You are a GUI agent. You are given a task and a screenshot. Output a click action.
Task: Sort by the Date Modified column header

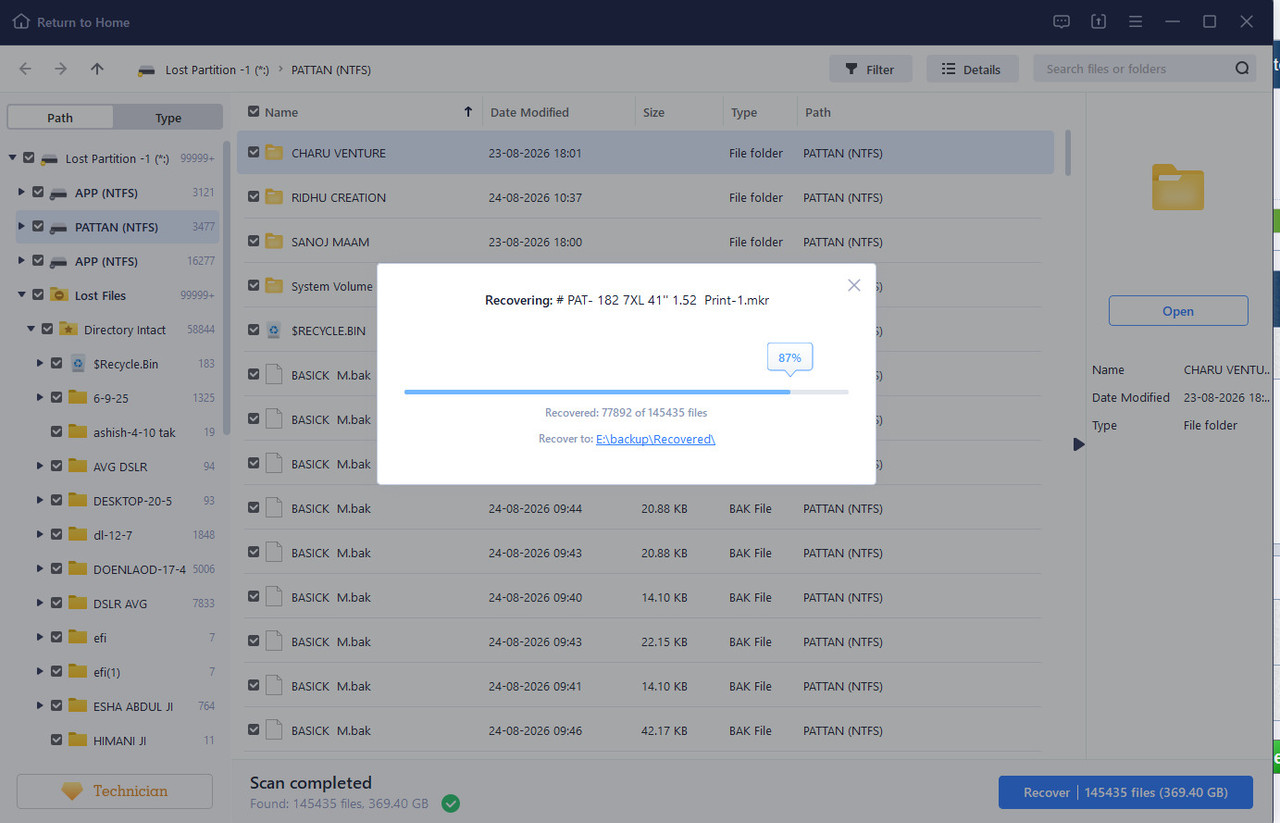pos(529,112)
